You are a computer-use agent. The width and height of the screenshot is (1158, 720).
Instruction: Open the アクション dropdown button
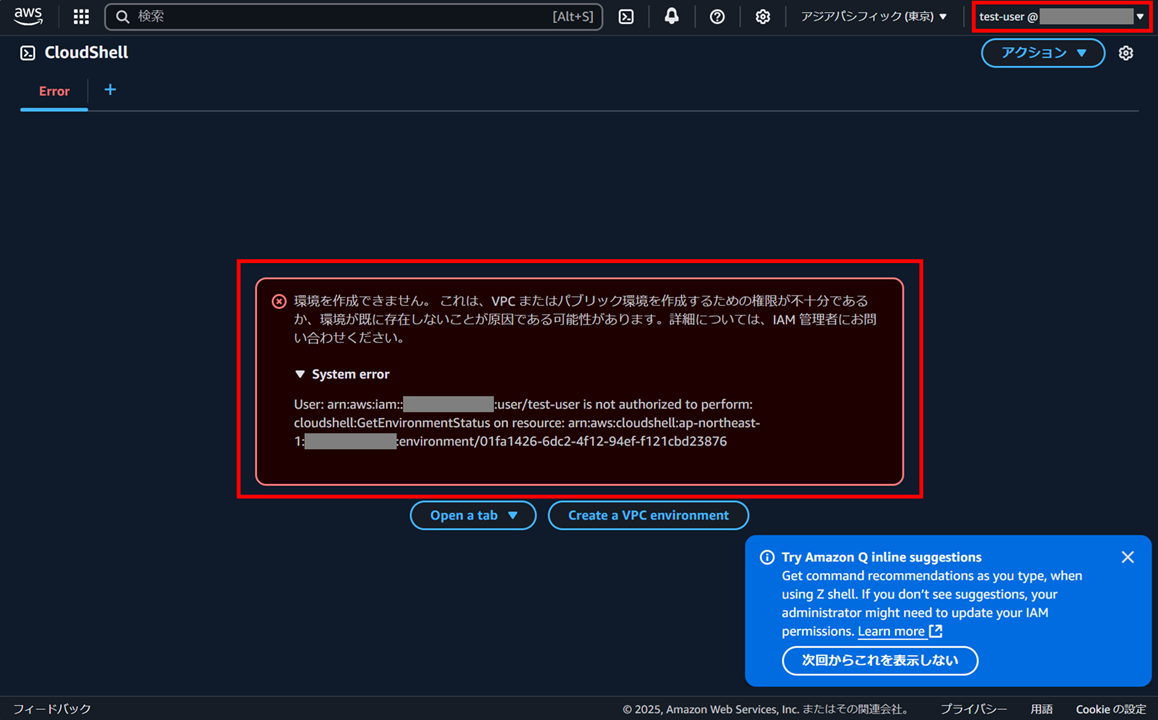[1043, 52]
